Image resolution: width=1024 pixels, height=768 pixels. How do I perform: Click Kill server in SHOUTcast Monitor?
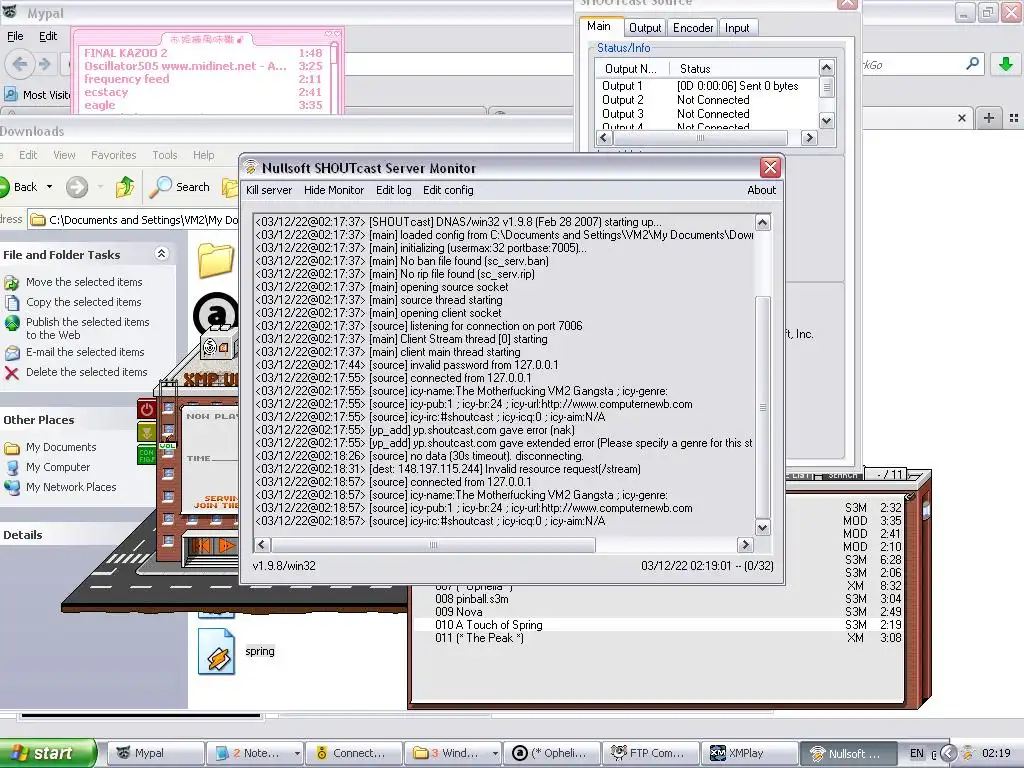[268, 190]
